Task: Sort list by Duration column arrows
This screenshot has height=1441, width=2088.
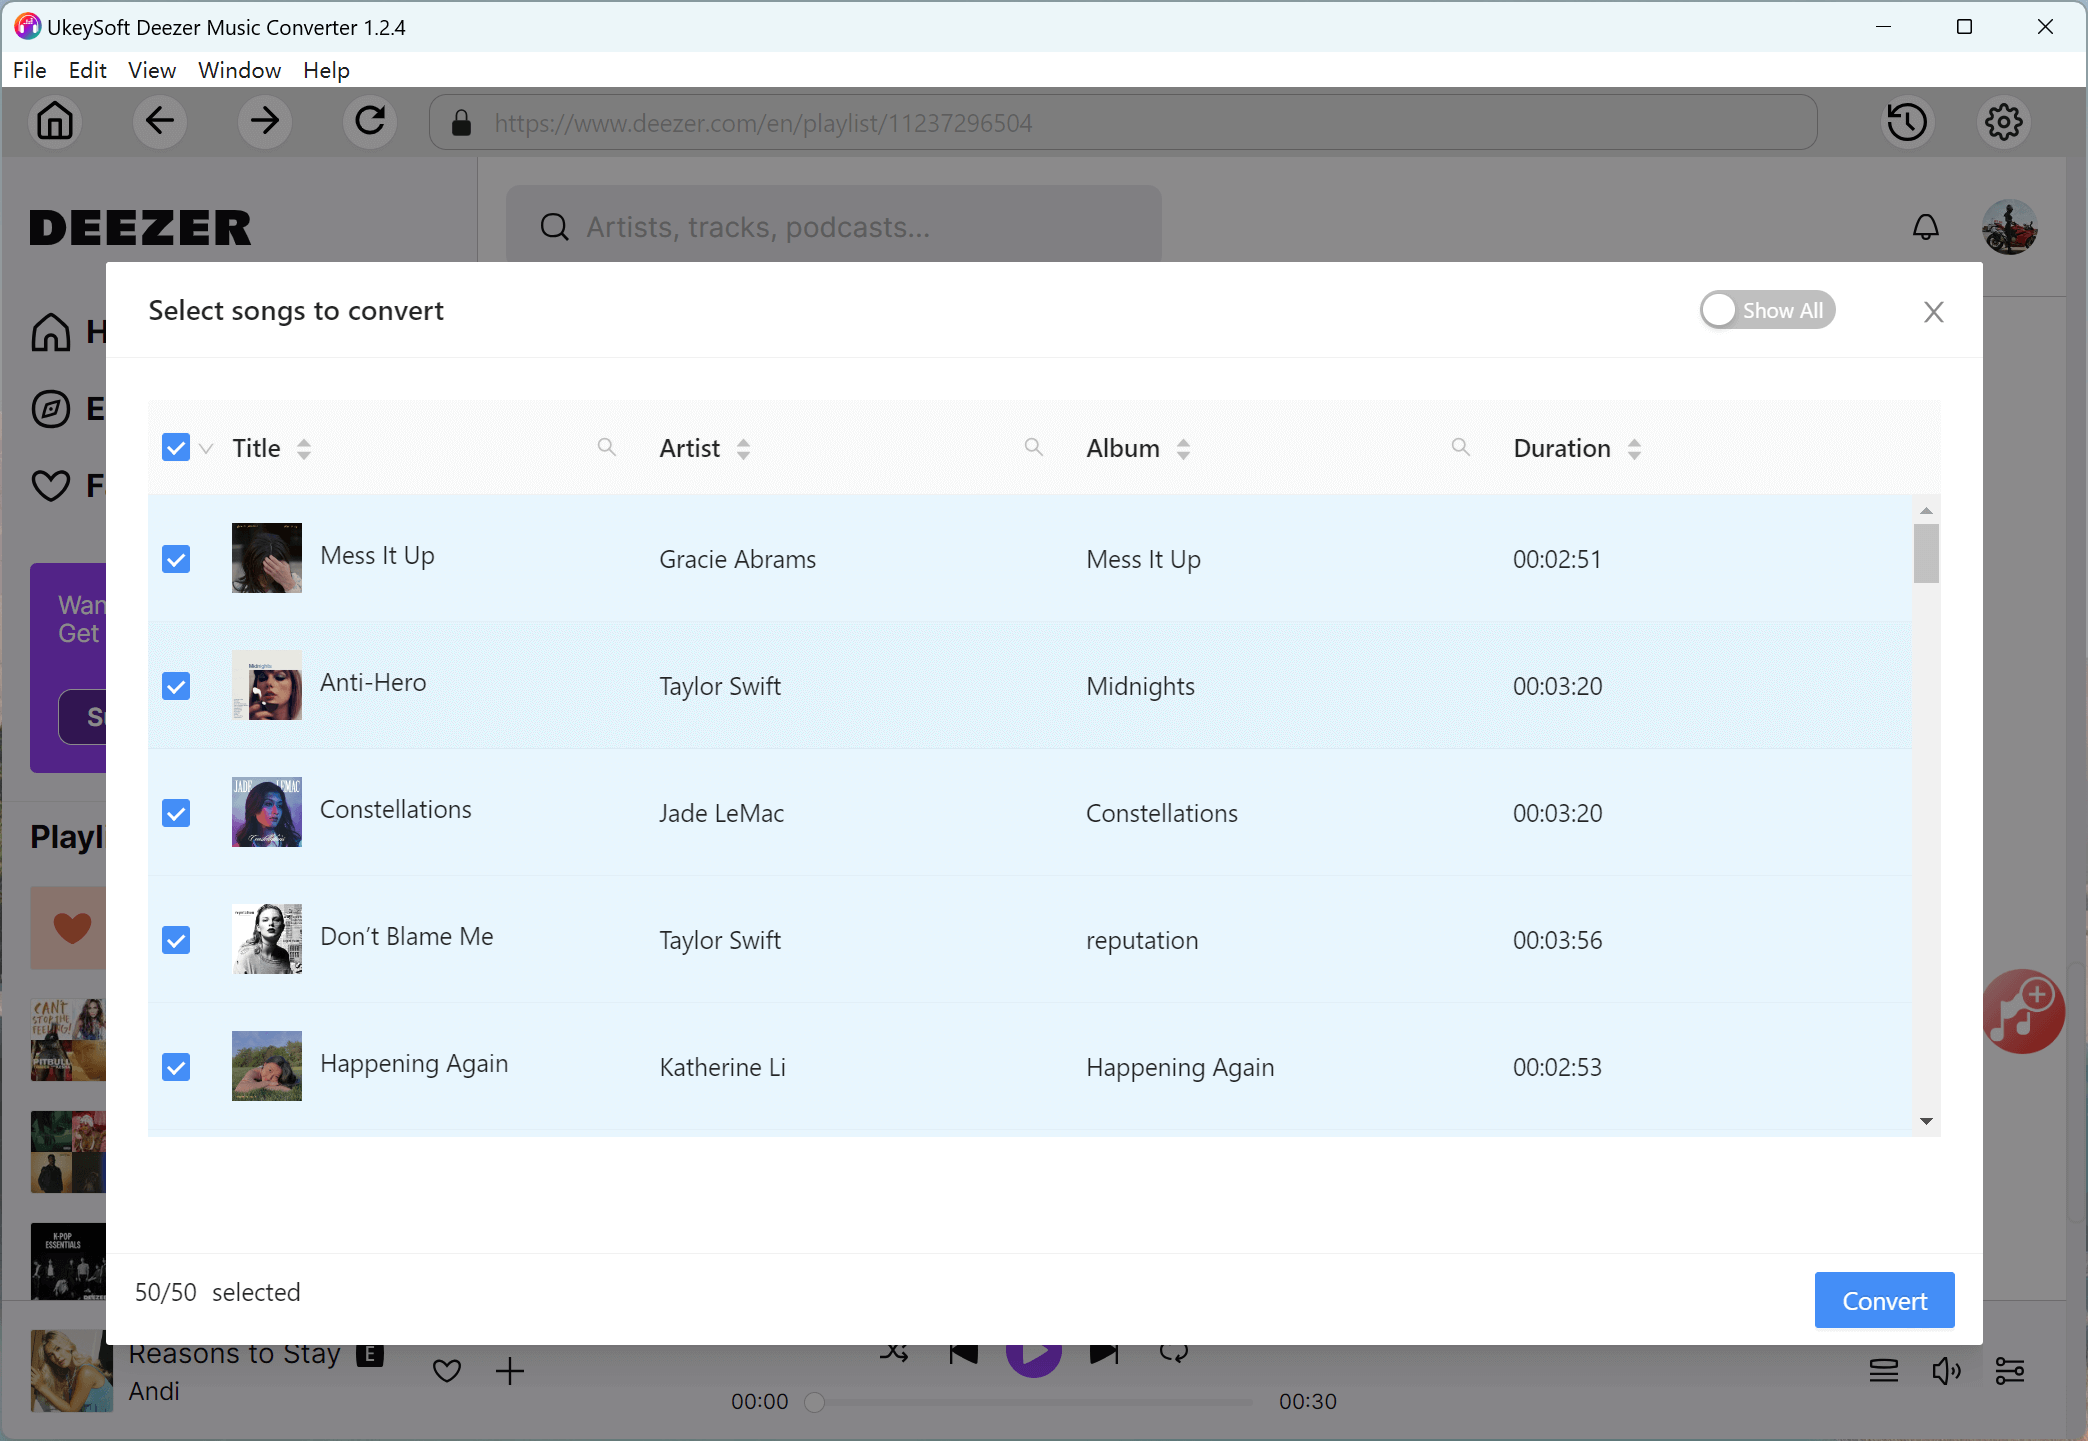Action: 1634,449
